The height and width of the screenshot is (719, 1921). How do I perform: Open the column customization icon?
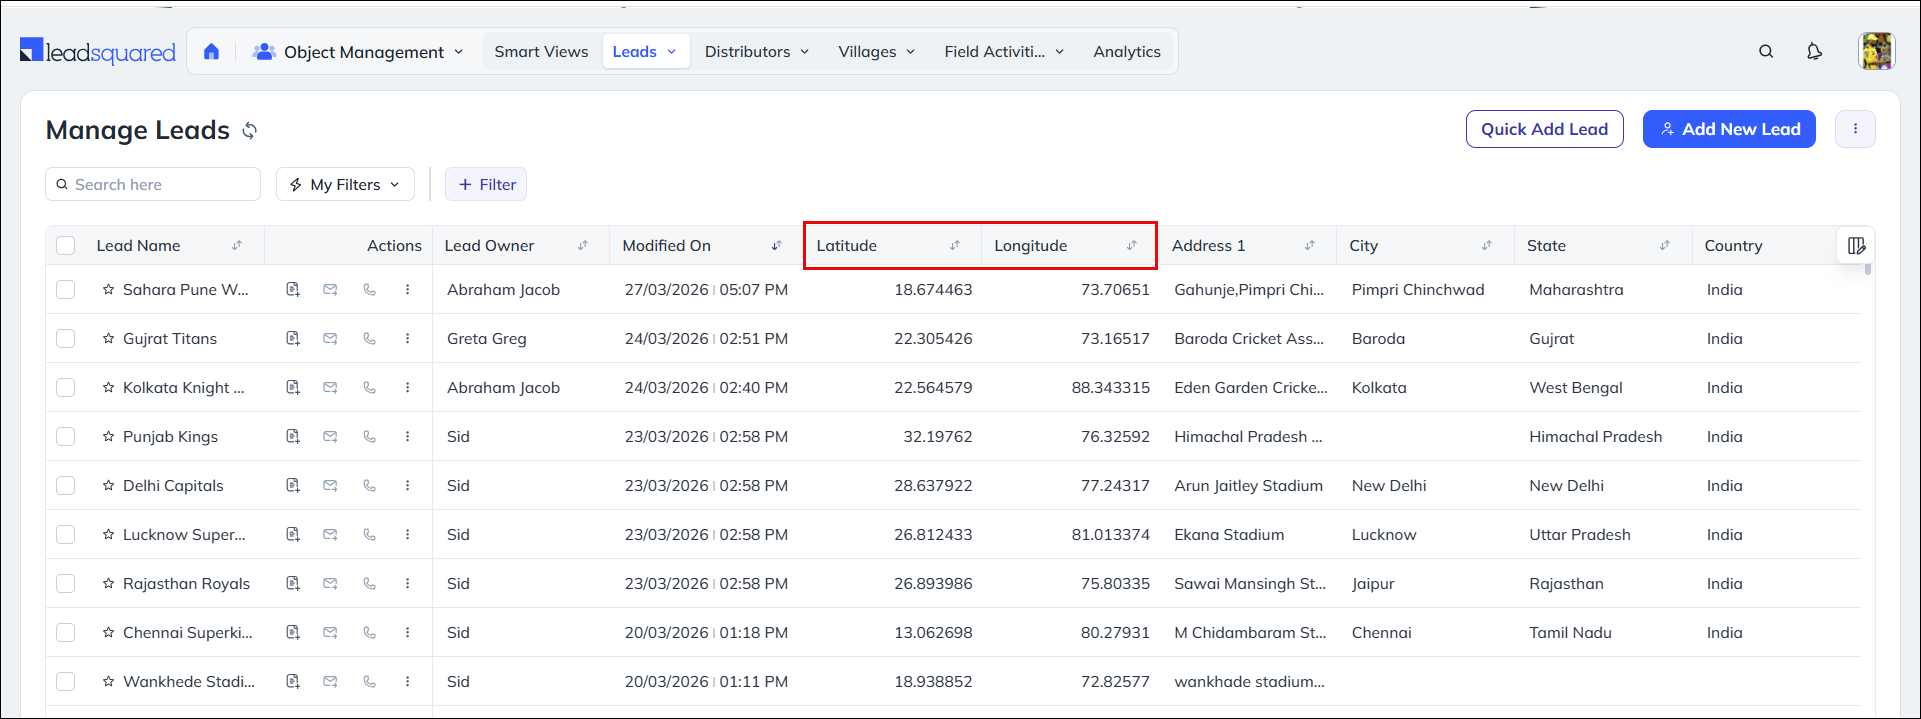click(1857, 246)
